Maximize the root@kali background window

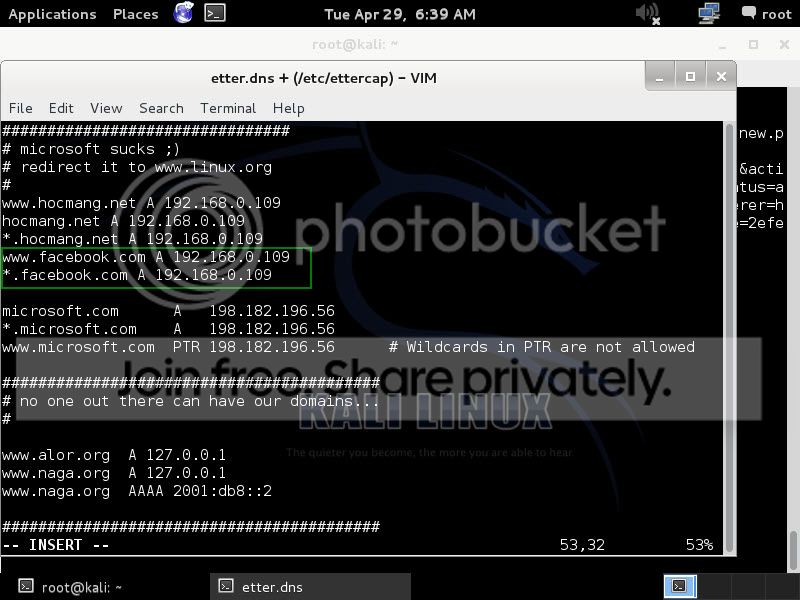(754, 45)
